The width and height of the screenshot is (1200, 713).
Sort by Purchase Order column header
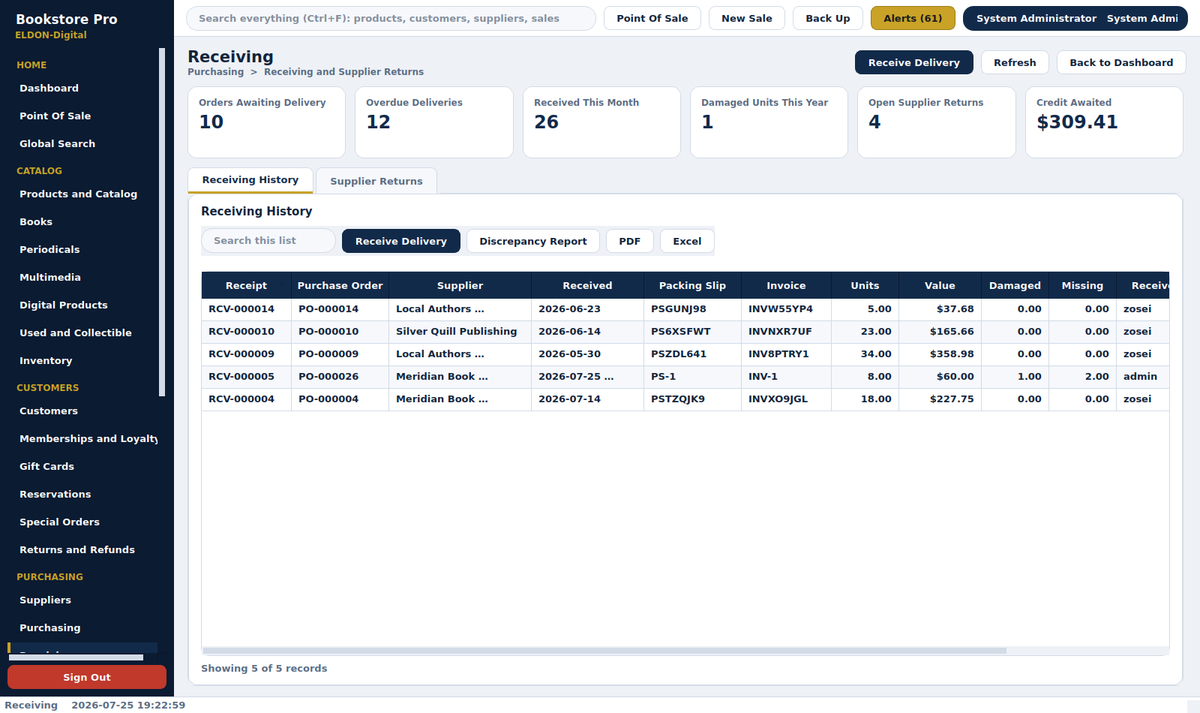(x=340, y=285)
